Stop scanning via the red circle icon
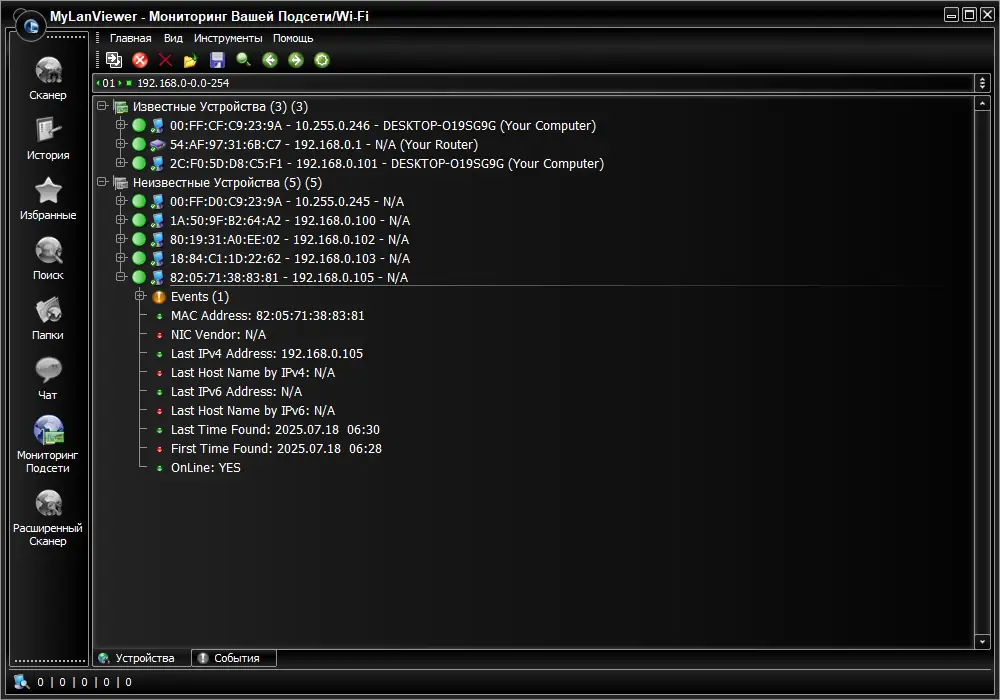The height and width of the screenshot is (700, 1000). click(x=139, y=60)
